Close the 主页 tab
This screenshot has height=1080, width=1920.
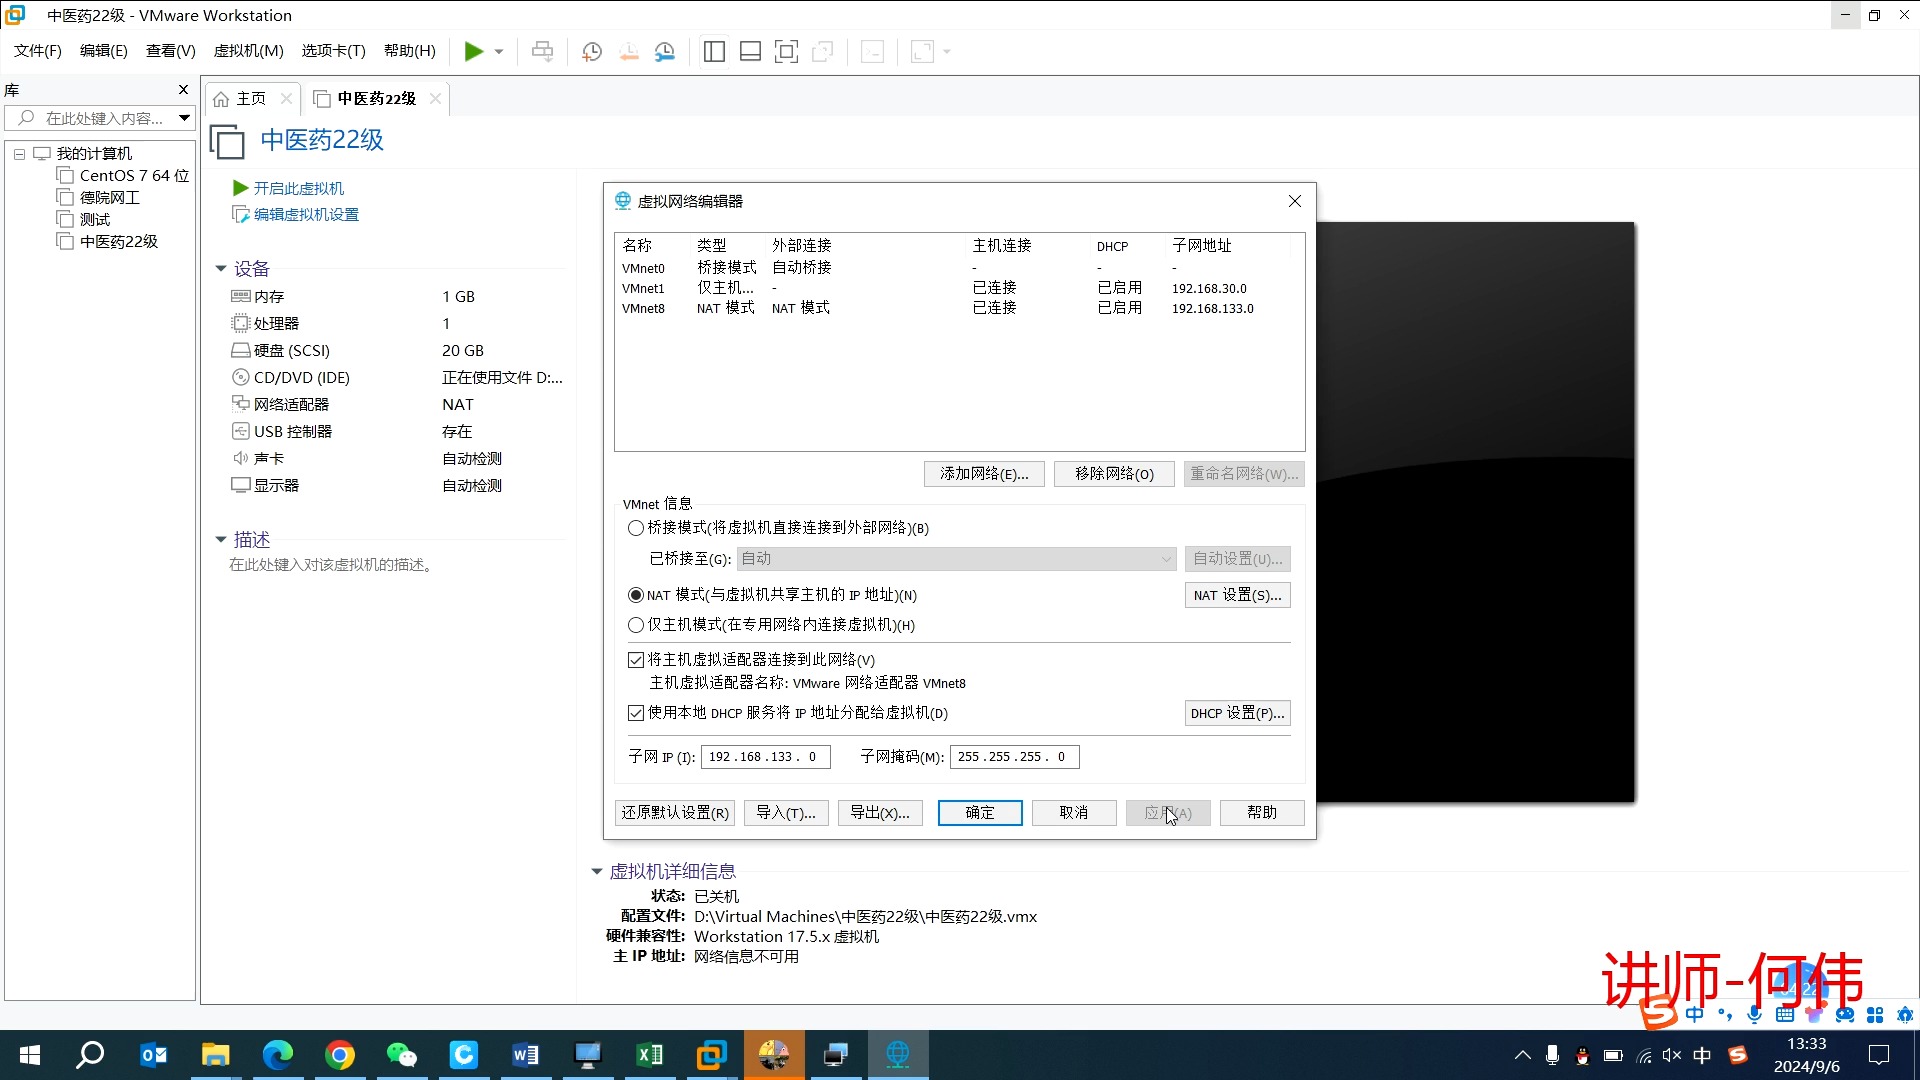click(x=286, y=98)
